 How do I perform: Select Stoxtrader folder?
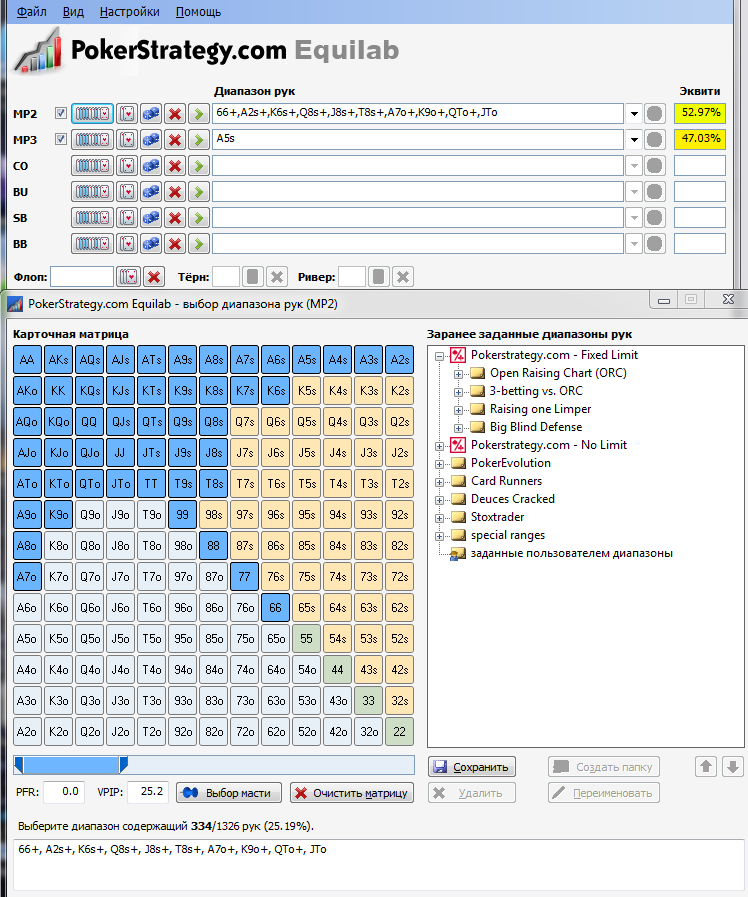(x=497, y=517)
